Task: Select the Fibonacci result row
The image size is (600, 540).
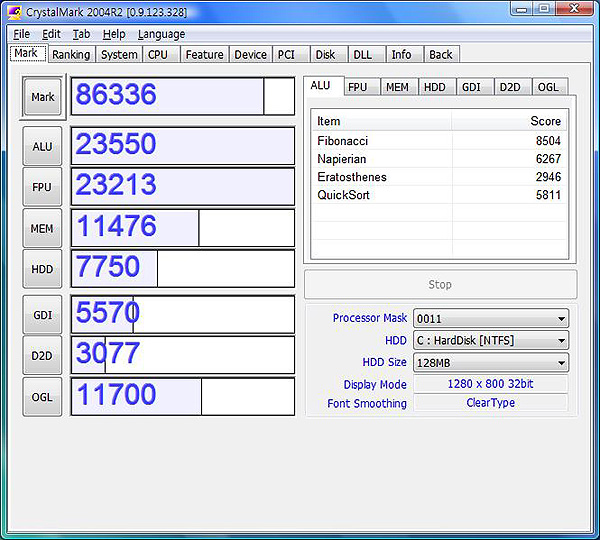Action: click(439, 140)
